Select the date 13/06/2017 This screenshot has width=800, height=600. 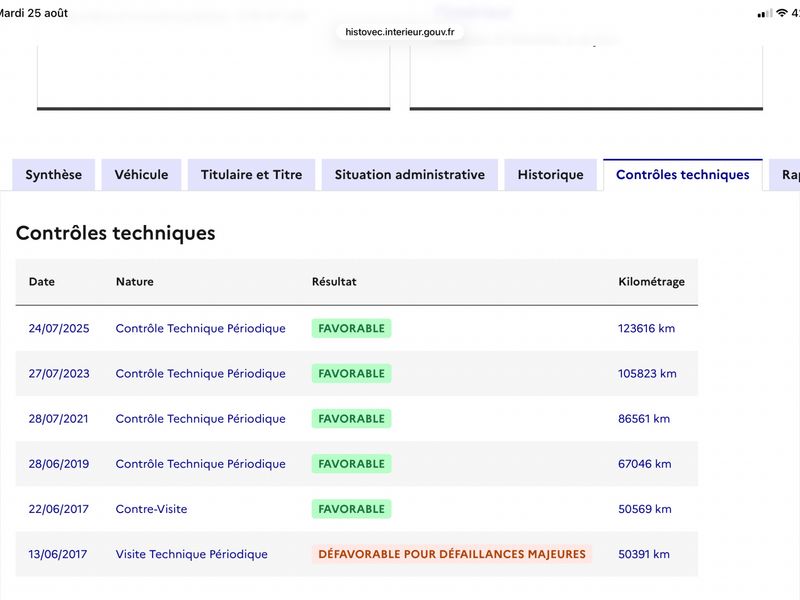[x=58, y=554]
